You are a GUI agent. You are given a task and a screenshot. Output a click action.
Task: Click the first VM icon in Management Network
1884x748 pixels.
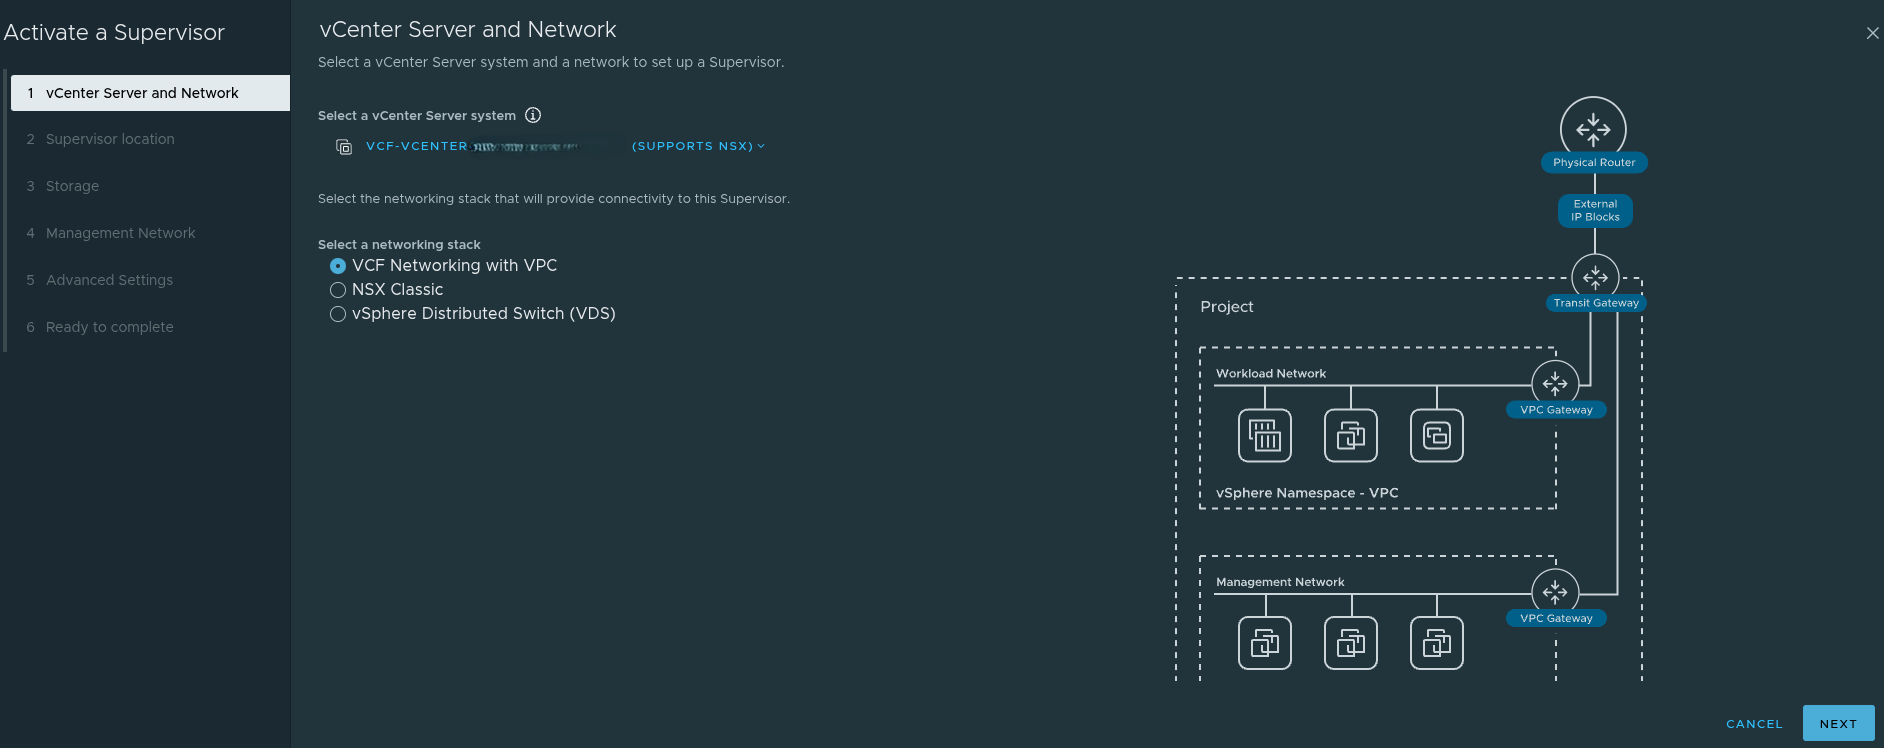point(1265,643)
